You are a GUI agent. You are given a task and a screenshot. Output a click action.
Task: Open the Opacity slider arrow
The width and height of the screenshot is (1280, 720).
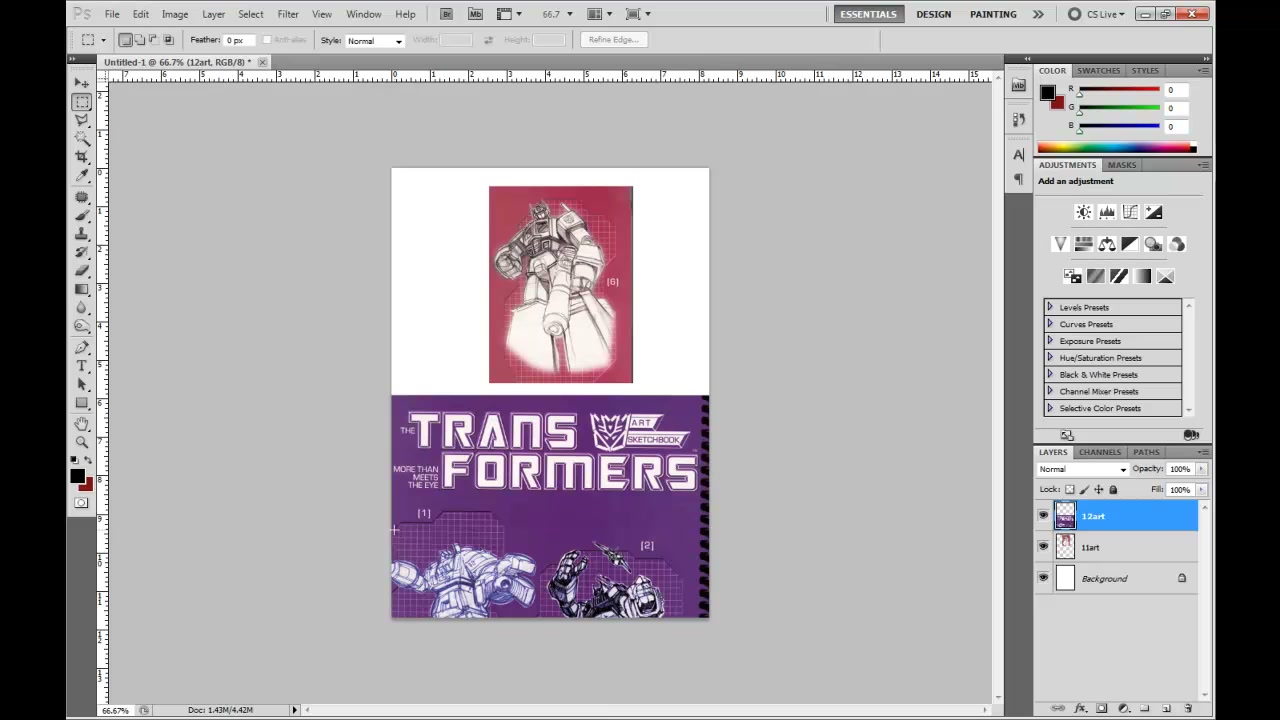[1201, 469]
